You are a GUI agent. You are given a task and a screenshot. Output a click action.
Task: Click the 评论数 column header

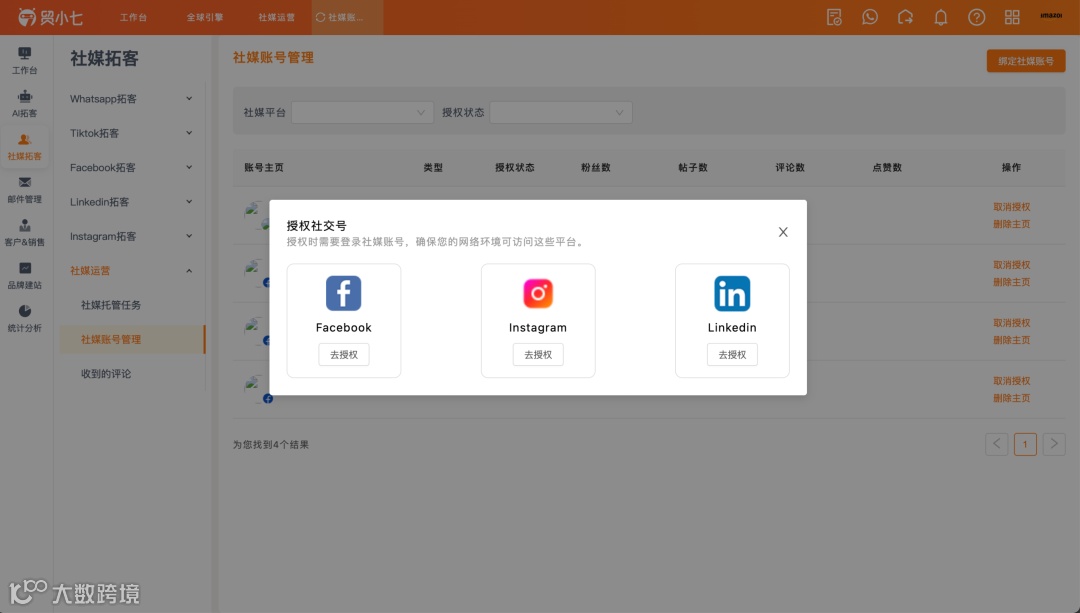(790, 167)
